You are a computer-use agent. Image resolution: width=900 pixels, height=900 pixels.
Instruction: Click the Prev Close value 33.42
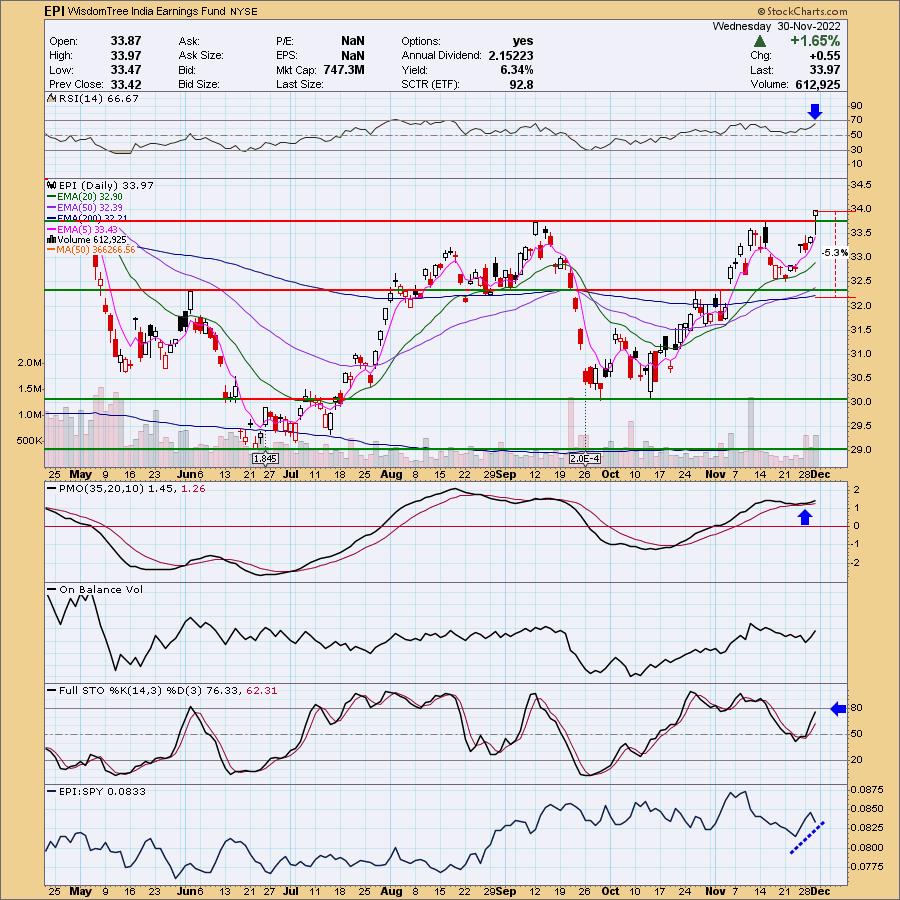(126, 84)
